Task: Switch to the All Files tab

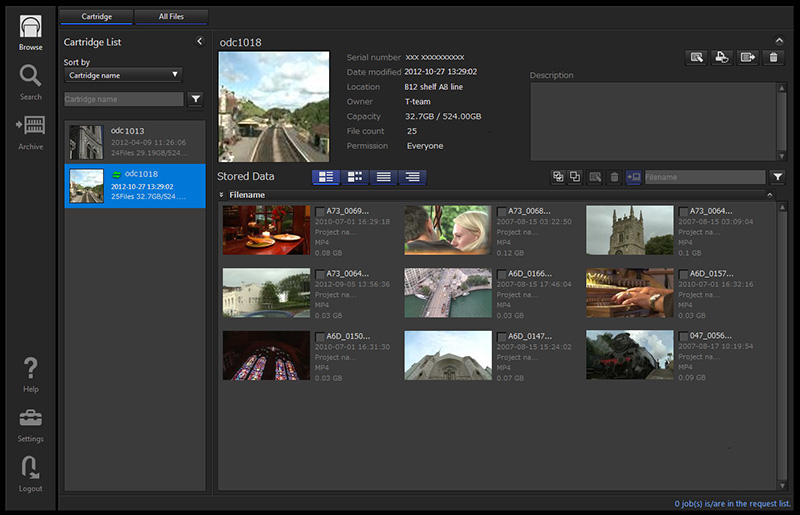Action: 172,17
